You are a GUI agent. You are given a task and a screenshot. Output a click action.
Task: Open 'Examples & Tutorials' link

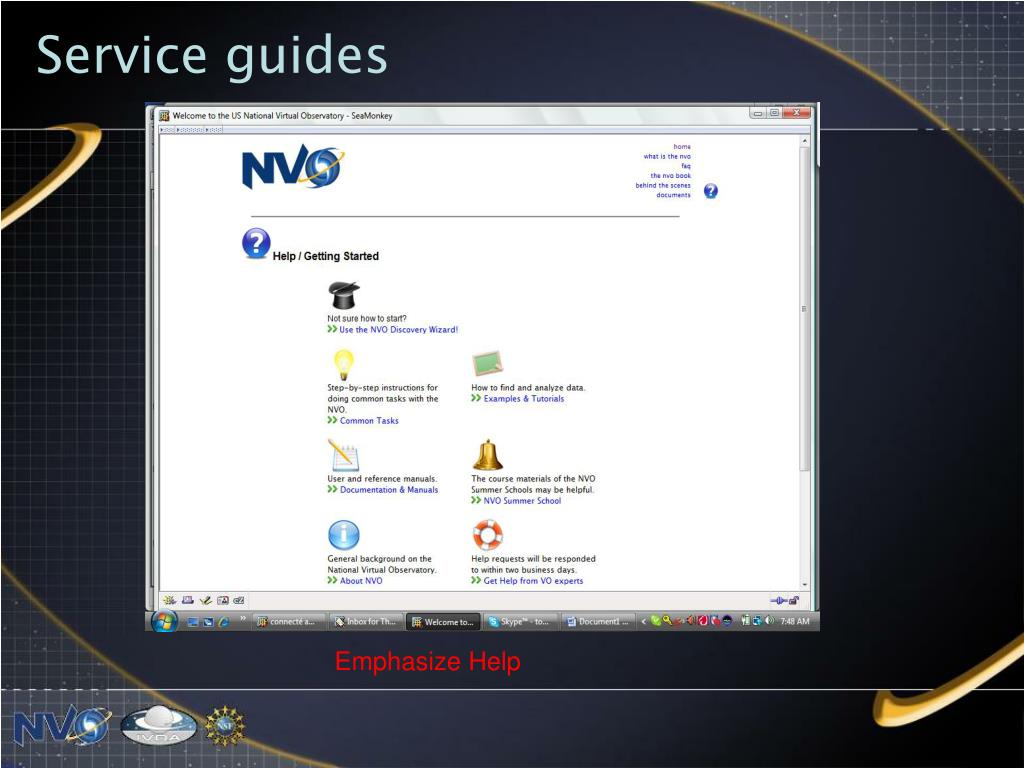click(x=524, y=398)
